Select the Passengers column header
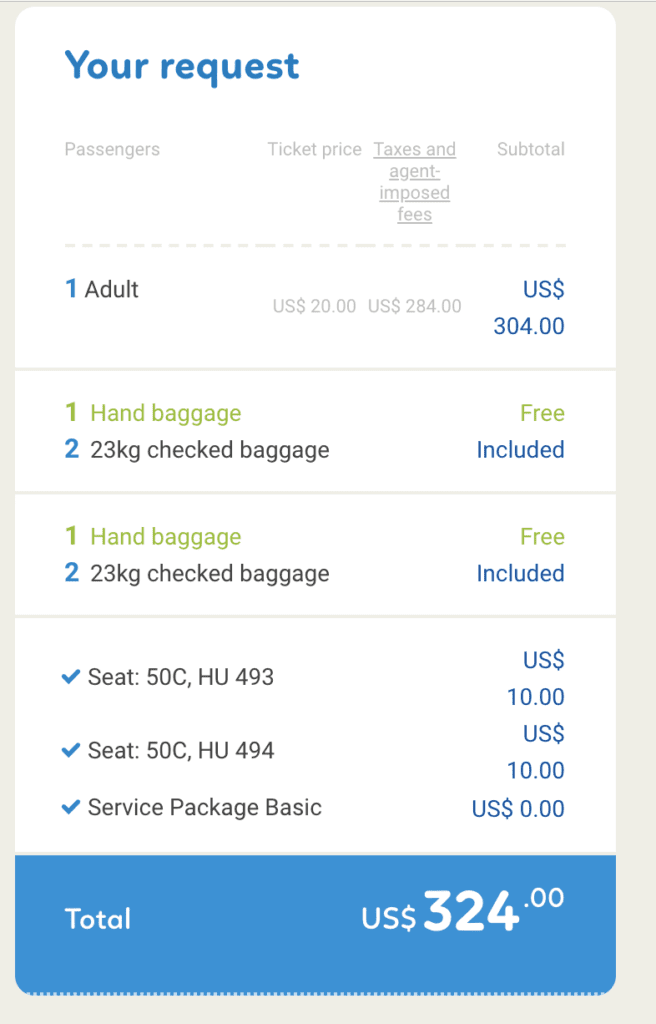 tap(112, 149)
